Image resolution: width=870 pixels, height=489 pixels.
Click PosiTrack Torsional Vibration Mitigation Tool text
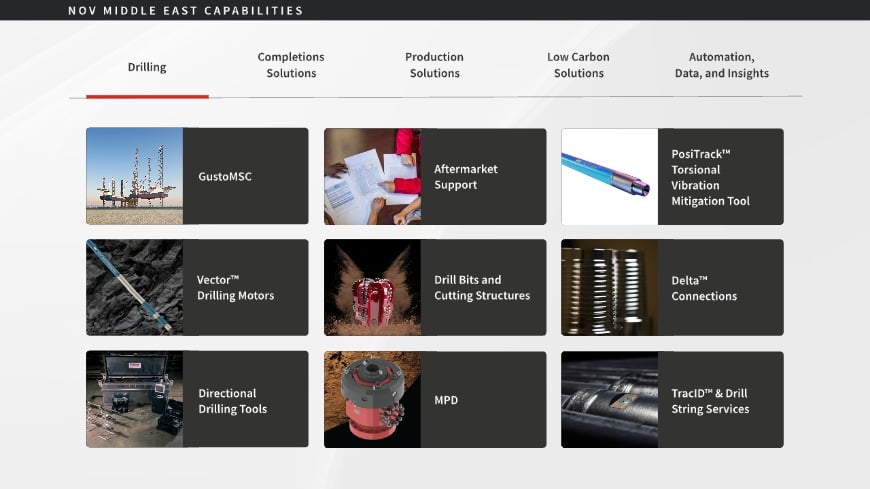click(710, 177)
